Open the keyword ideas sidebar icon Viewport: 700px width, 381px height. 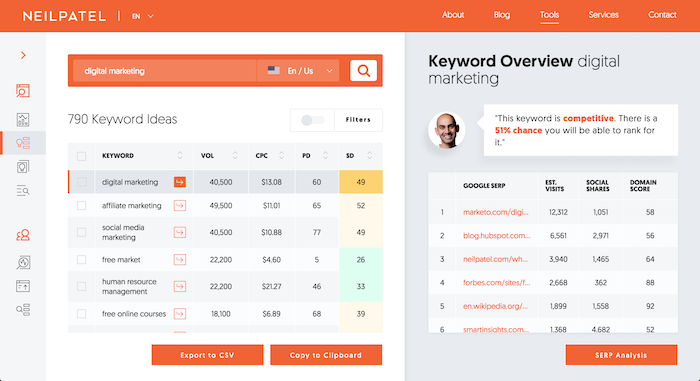click(23, 143)
